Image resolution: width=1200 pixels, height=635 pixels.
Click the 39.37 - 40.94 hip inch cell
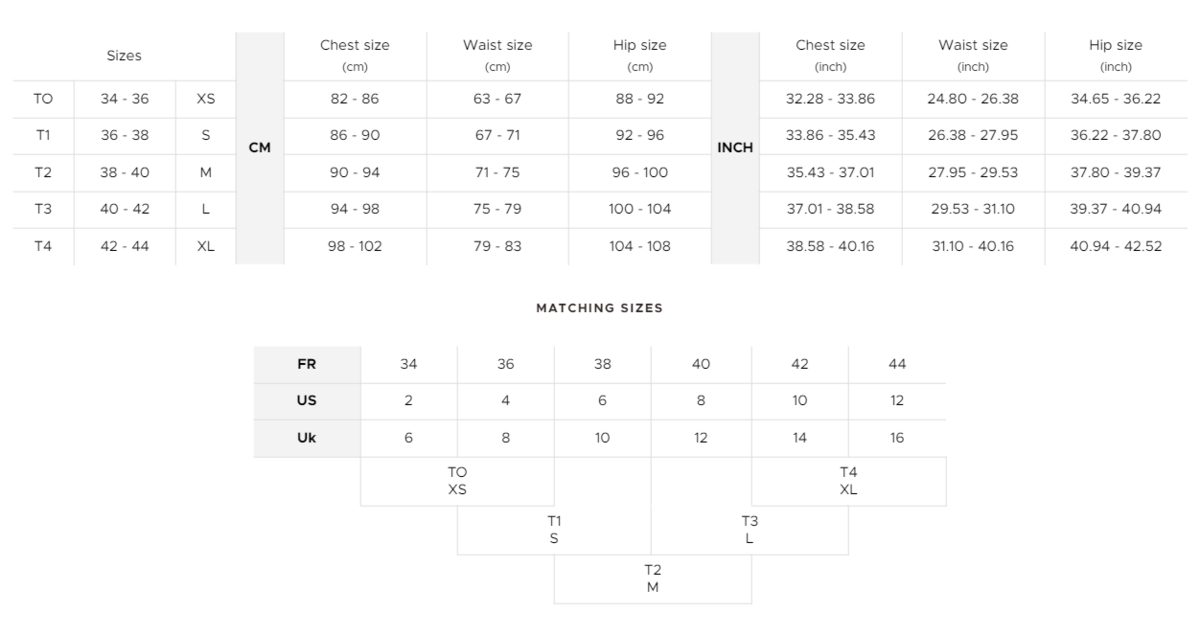pos(1116,209)
